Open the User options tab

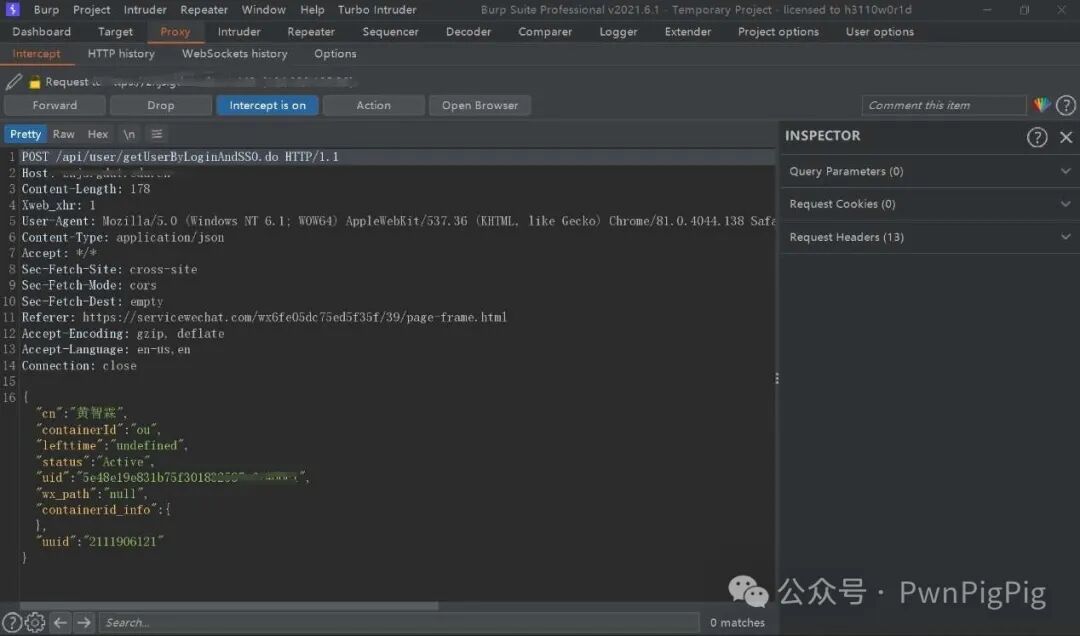pos(880,32)
